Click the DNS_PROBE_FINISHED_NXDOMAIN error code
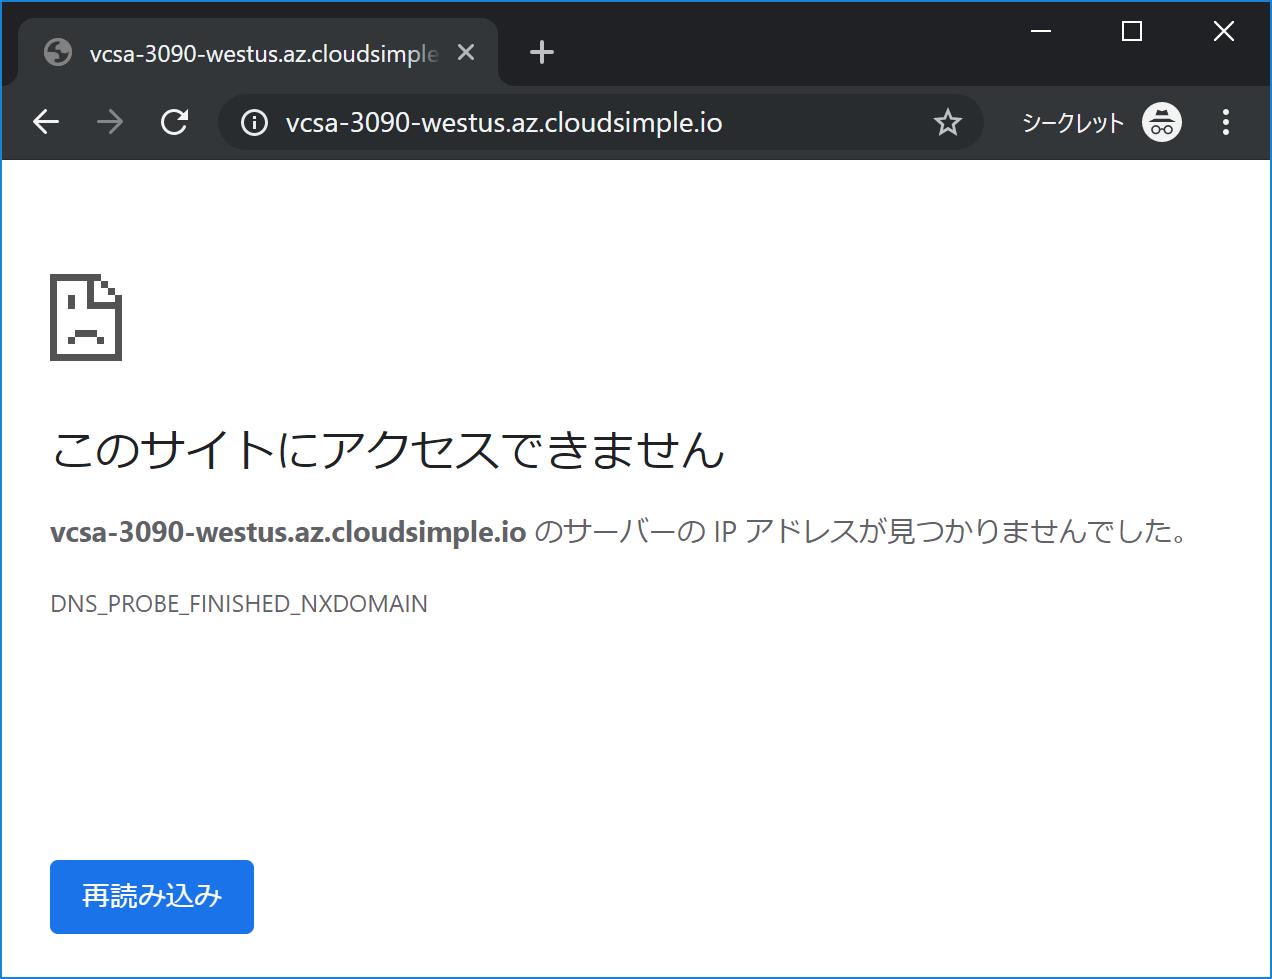Image resolution: width=1272 pixels, height=979 pixels. click(239, 604)
